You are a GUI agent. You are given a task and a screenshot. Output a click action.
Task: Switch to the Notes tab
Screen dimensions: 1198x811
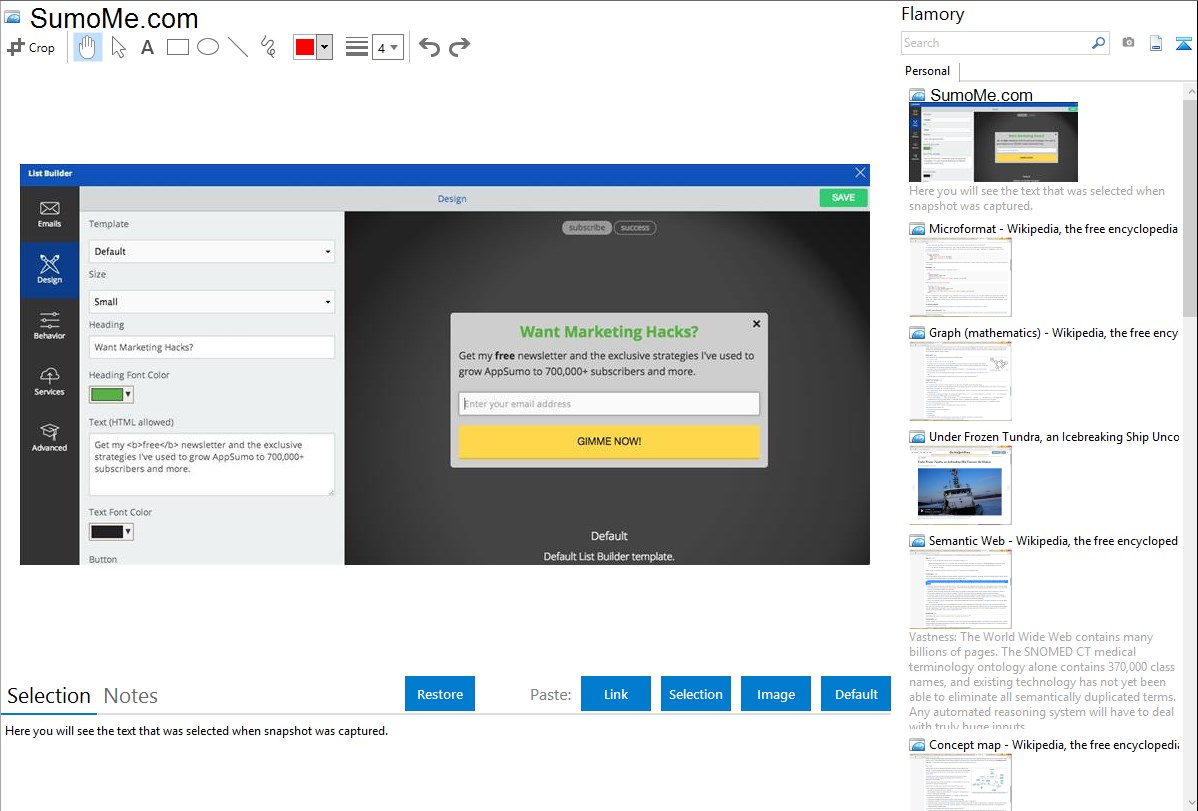(131, 696)
